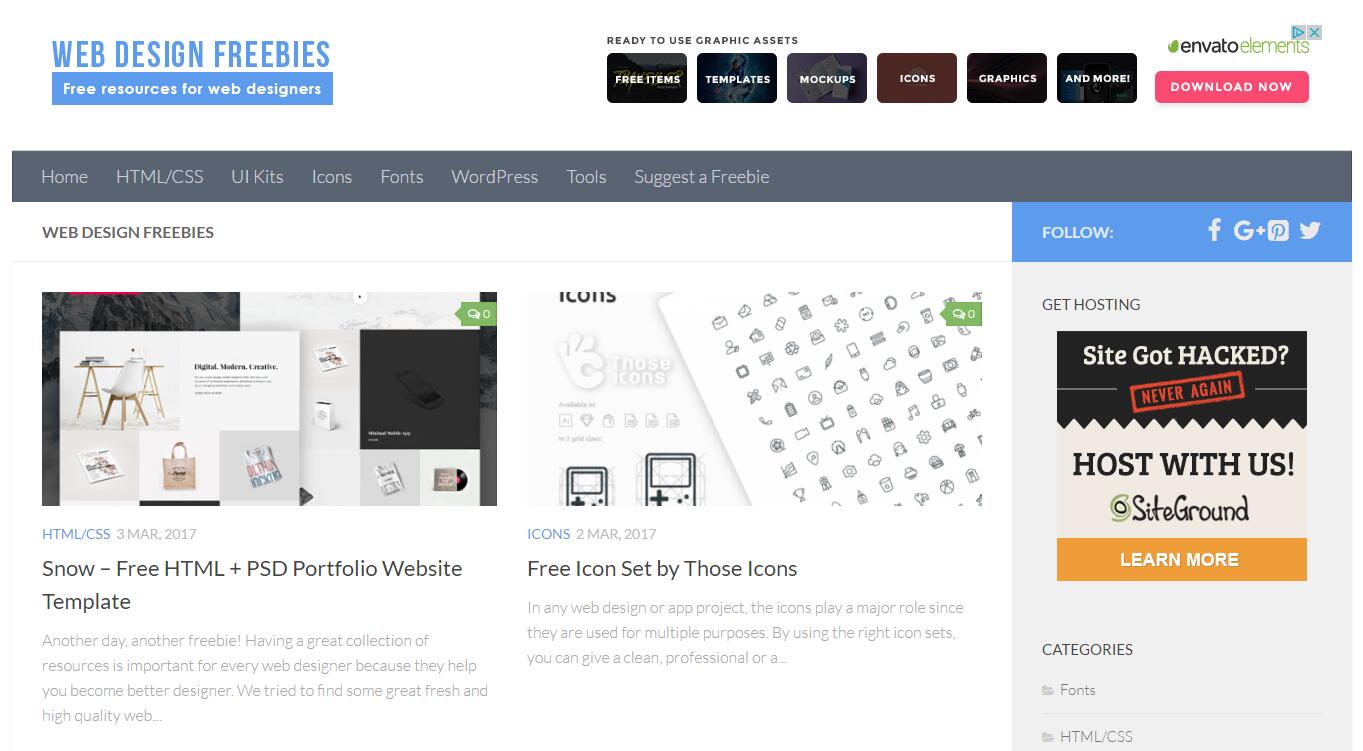Open the Those Icons post thumbnail
This screenshot has width=1363, height=751.
755,399
